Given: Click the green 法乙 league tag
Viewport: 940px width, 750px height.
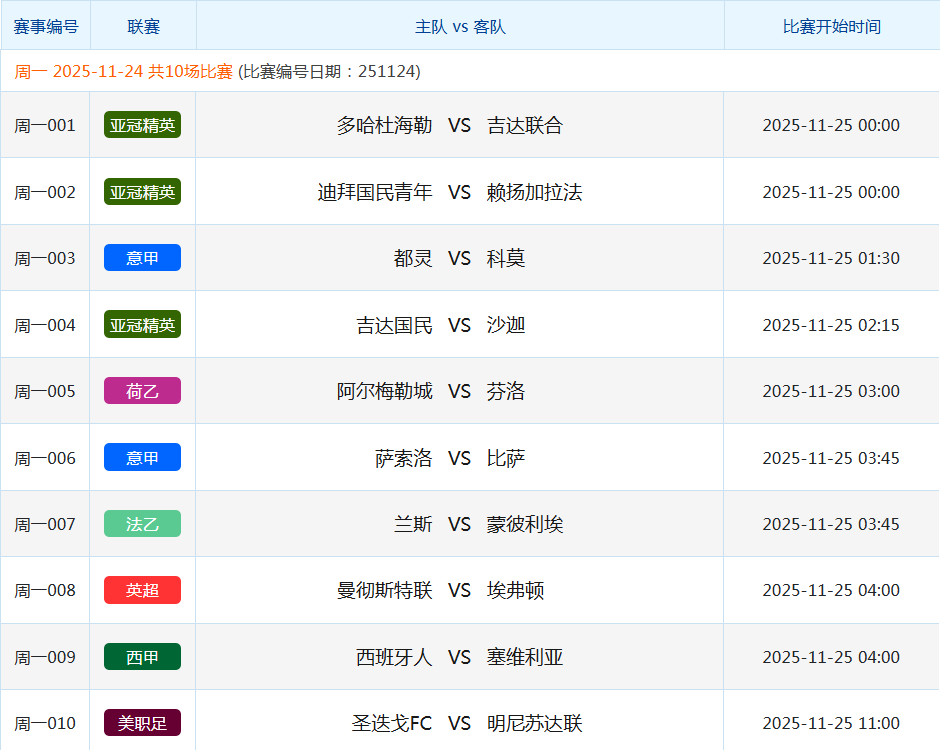Looking at the screenshot, I should coord(142,524).
